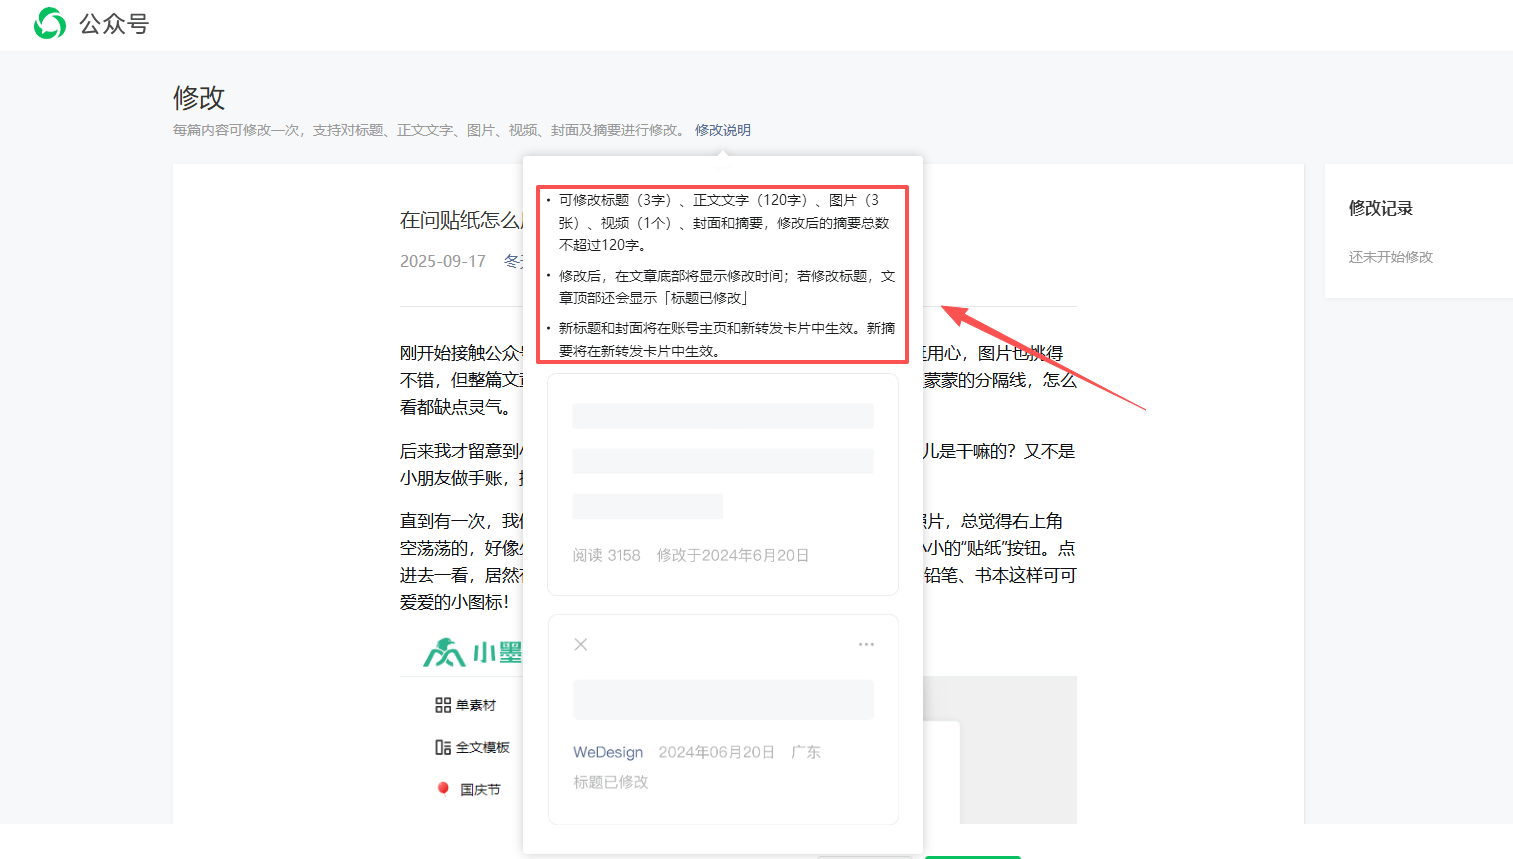Image resolution: width=1513 pixels, height=859 pixels.
Task: Click the 公众号 header text
Action: tap(114, 24)
